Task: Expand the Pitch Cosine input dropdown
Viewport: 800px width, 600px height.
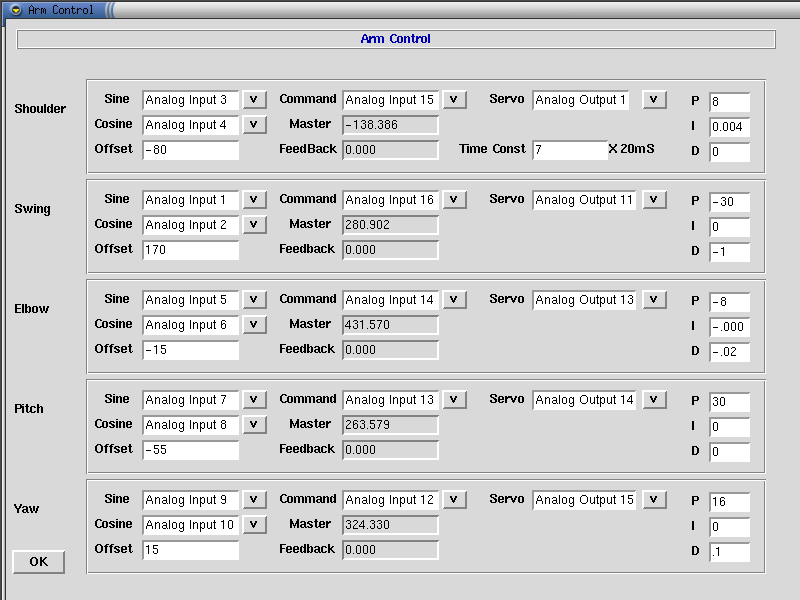Action: click(254, 424)
